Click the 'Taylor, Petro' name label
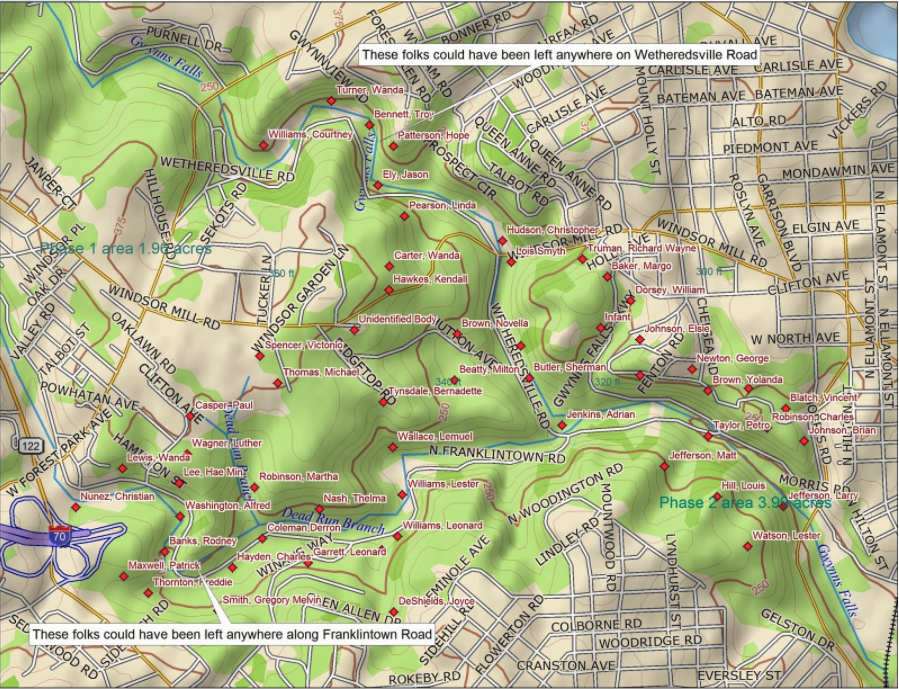899x689 pixels. coord(741,425)
